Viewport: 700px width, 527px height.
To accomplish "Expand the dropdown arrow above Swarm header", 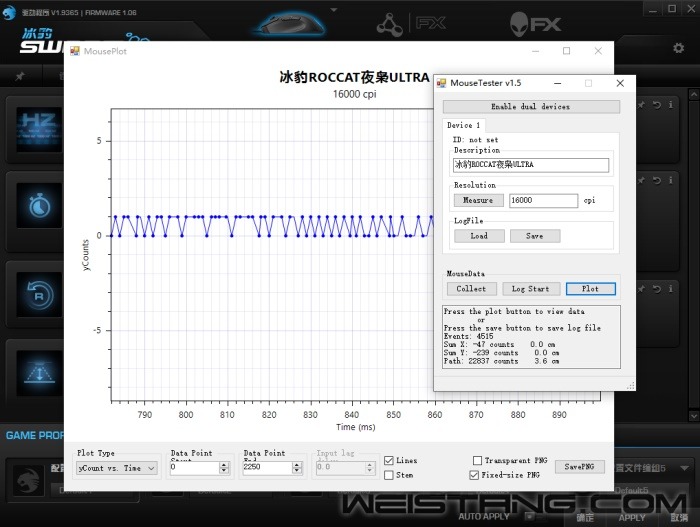I will click(333, 10).
